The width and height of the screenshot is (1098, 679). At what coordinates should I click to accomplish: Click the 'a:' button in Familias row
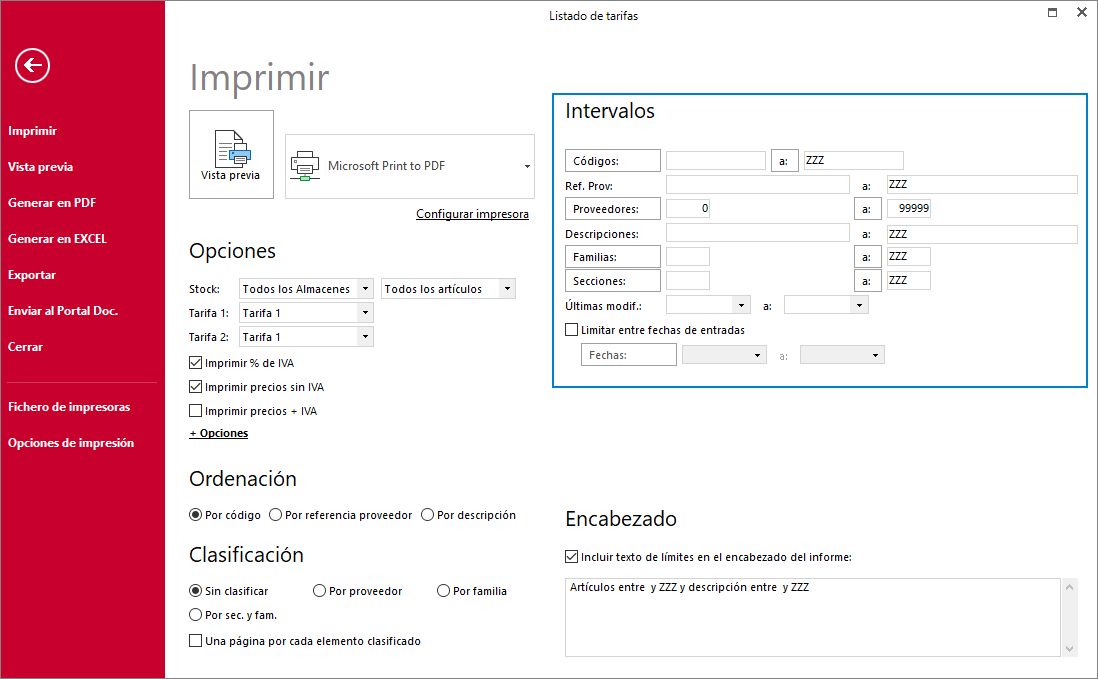868,257
